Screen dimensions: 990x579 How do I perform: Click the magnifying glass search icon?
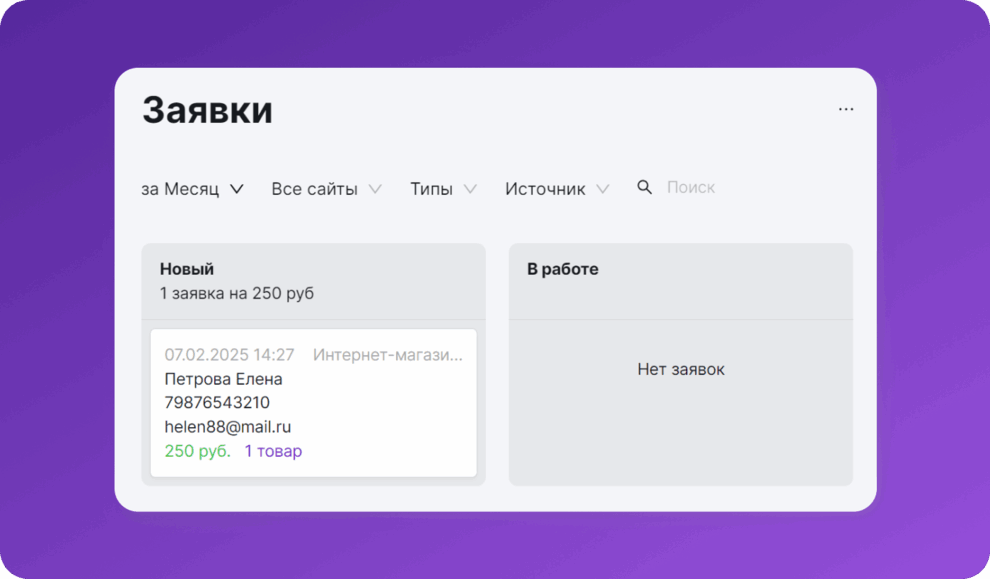point(645,187)
